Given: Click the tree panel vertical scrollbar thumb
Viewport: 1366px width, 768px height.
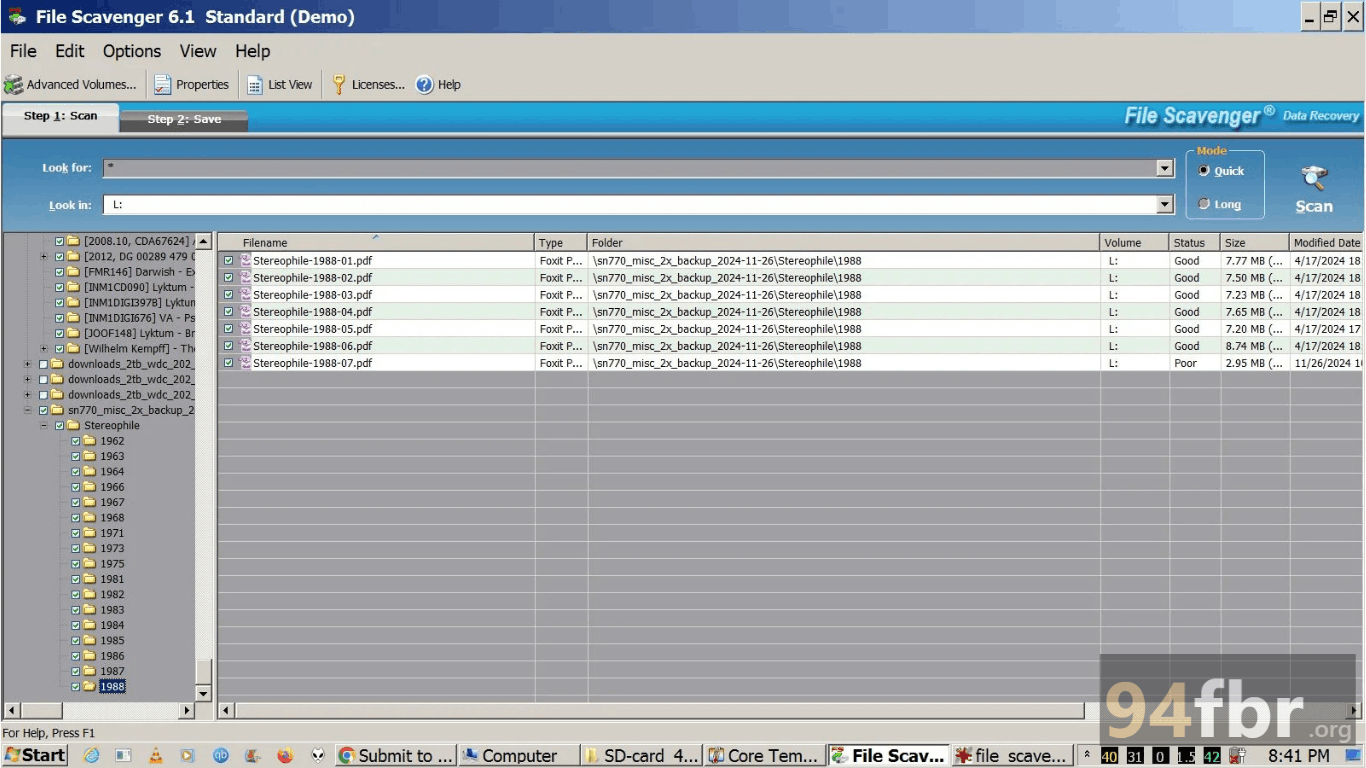Looking at the screenshot, I should point(204,671).
